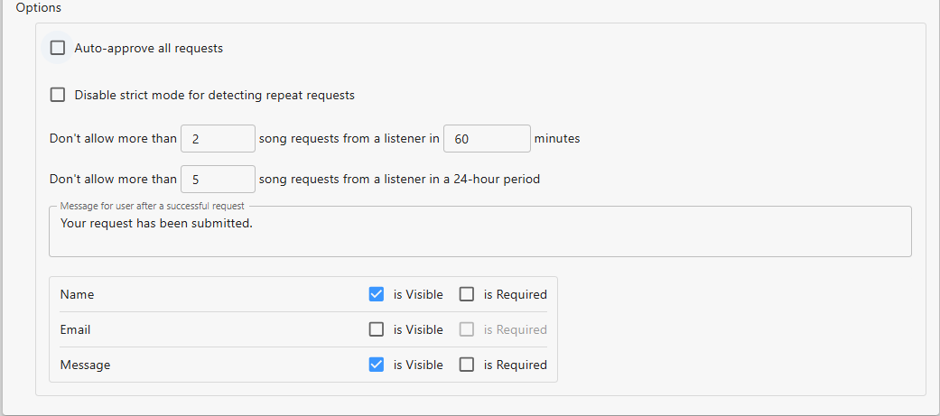Check the Name is Required checkbox
Screen dimensions: 940x416
(x=467, y=294)
